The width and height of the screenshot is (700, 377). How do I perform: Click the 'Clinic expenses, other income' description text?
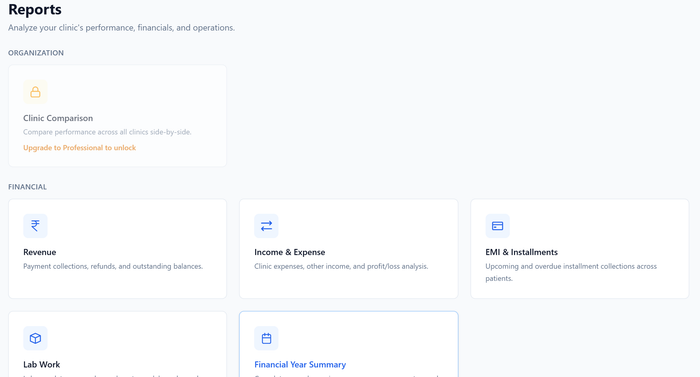(341, 266)
